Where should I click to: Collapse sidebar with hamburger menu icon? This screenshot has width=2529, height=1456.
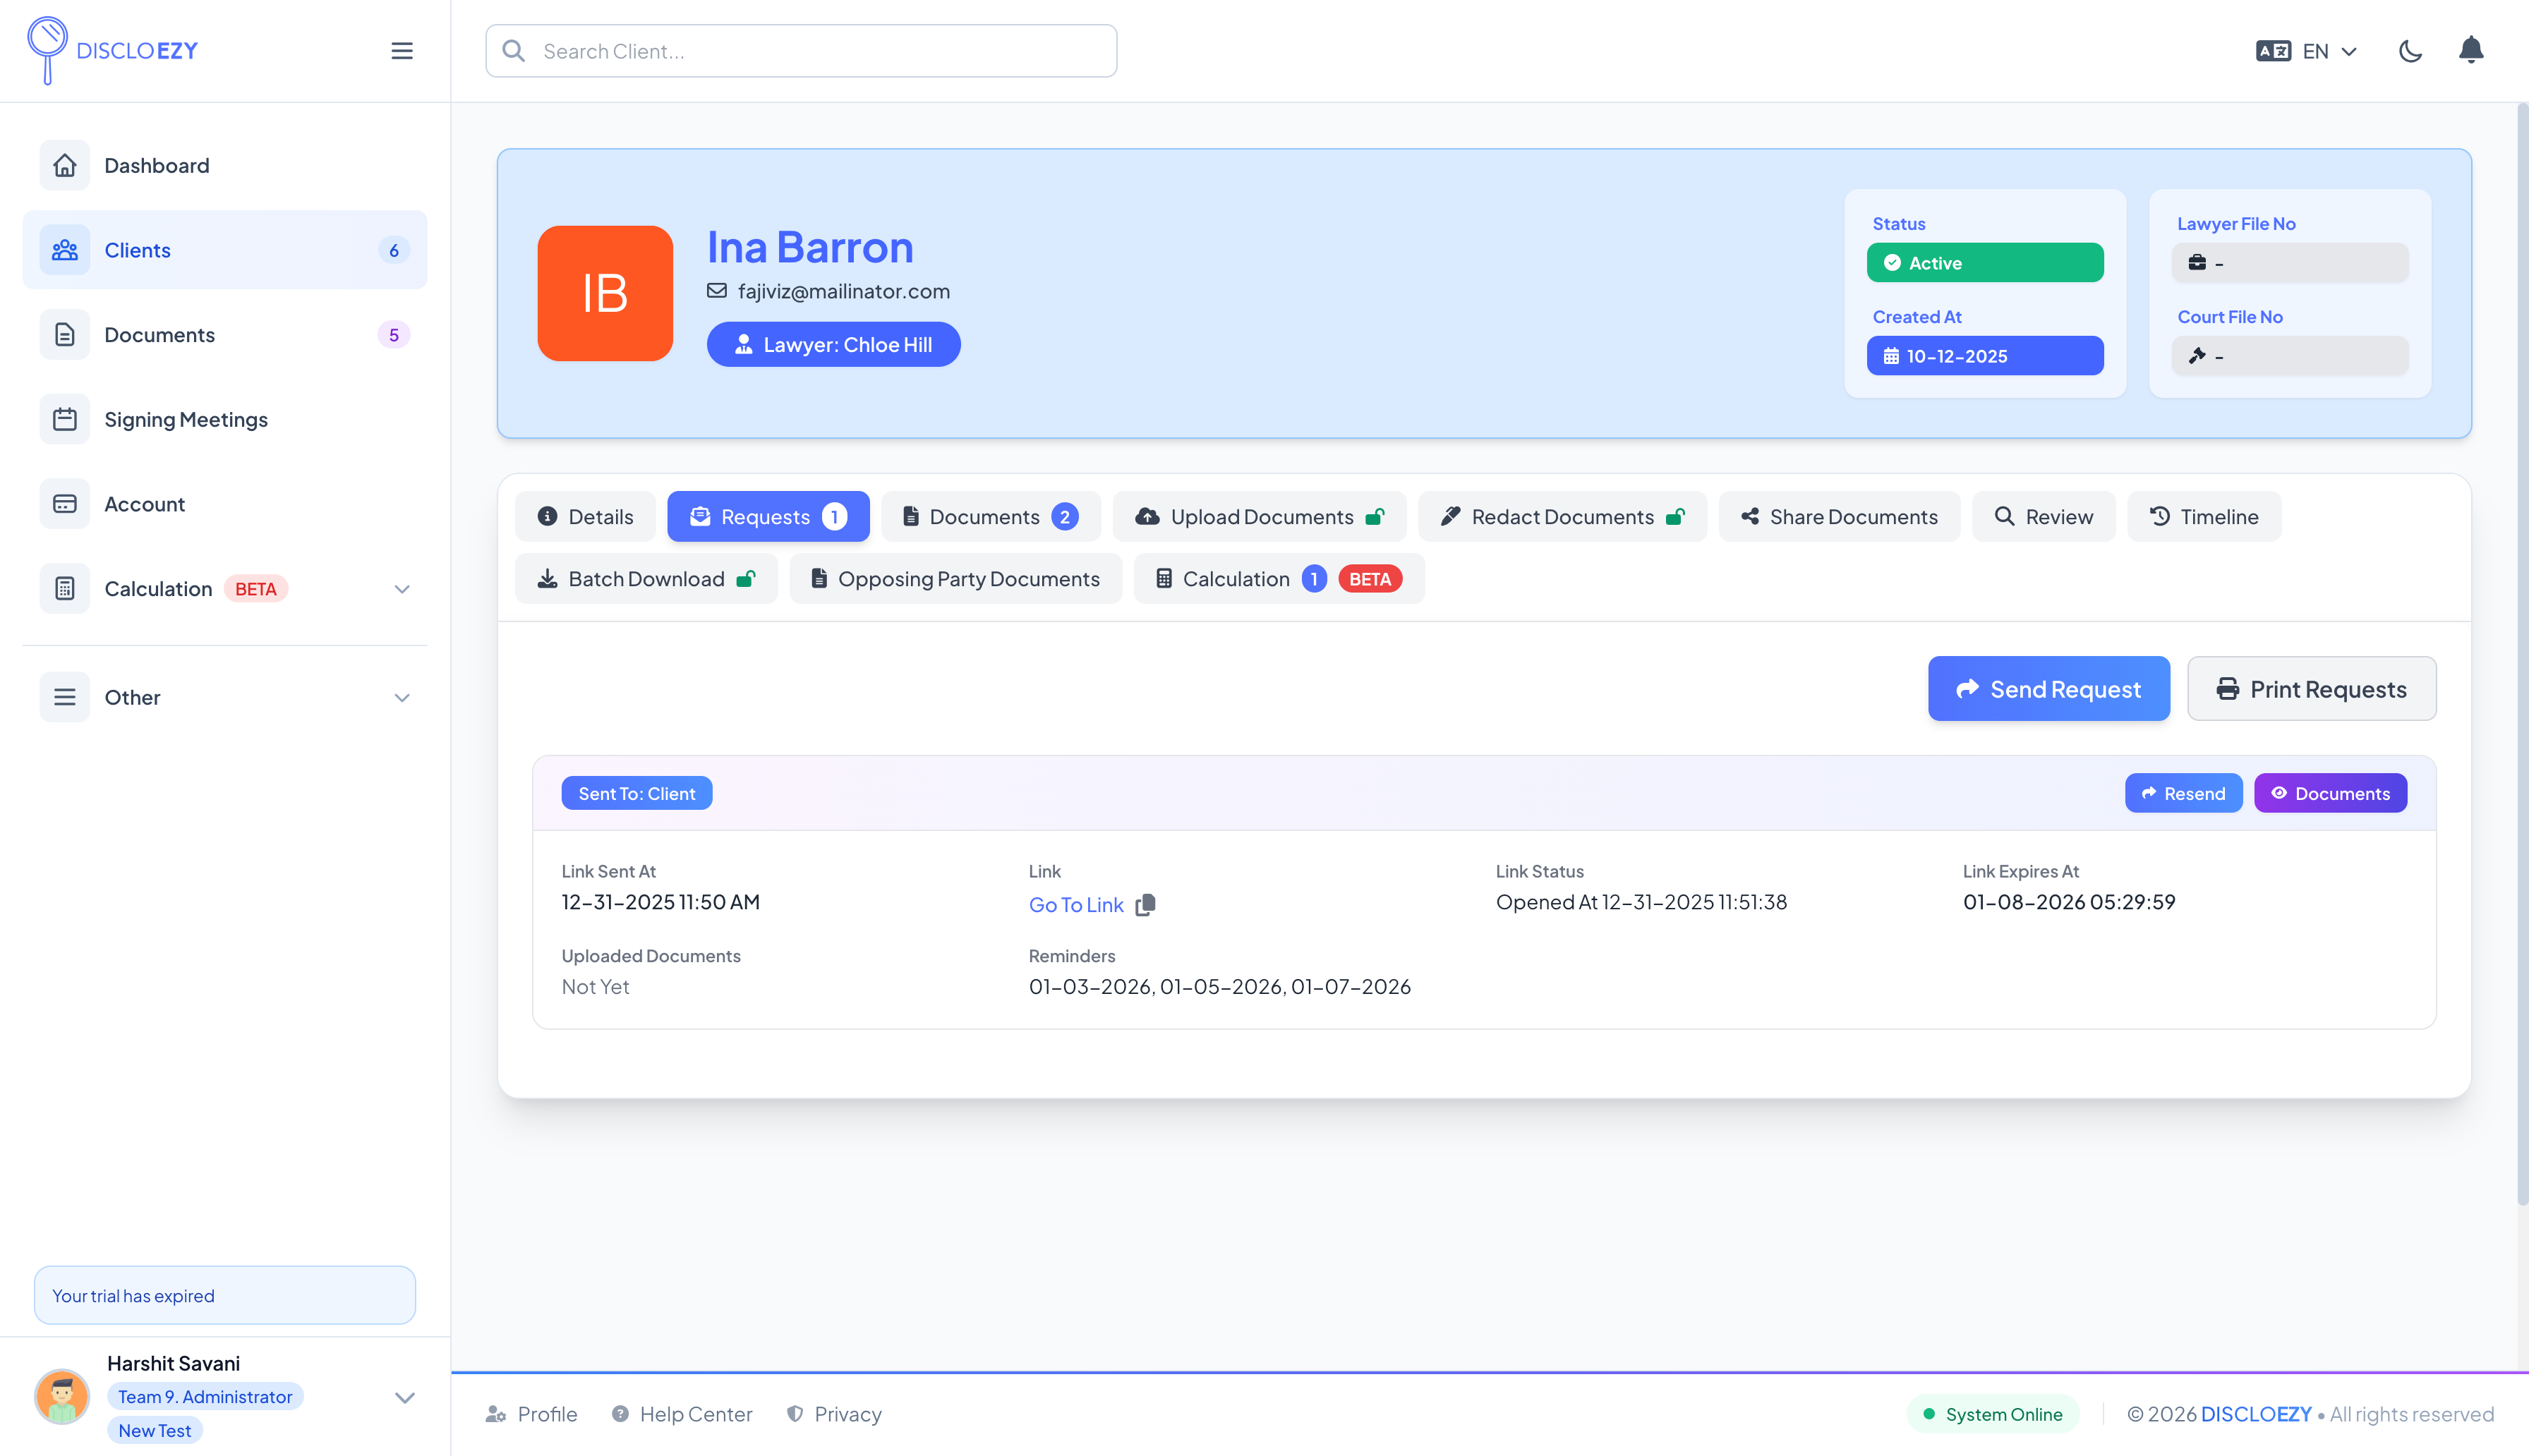click(402, 51)
